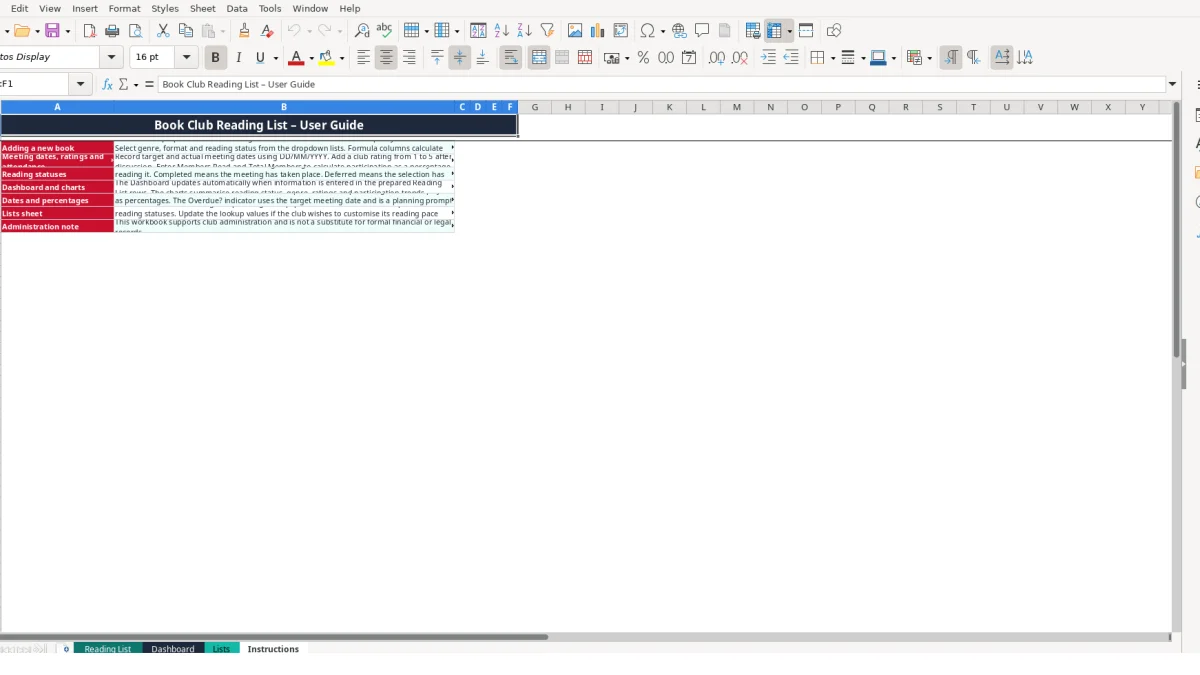
Task: Click the Insert Comment icon
Action: click(702, 31)
